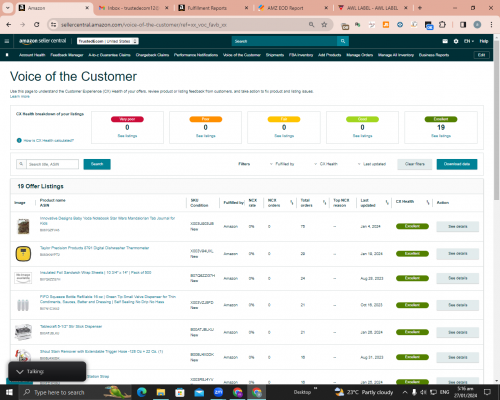Open the Chrome three-dot menu
Screen dimensions: 500x400
[x=491, y=25]
